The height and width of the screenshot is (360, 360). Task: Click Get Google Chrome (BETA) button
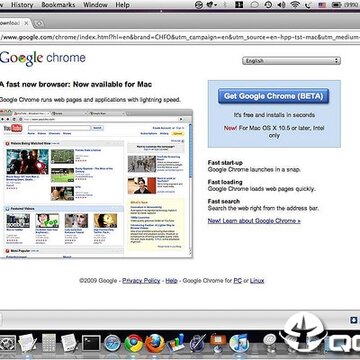(x=273, y=96)
